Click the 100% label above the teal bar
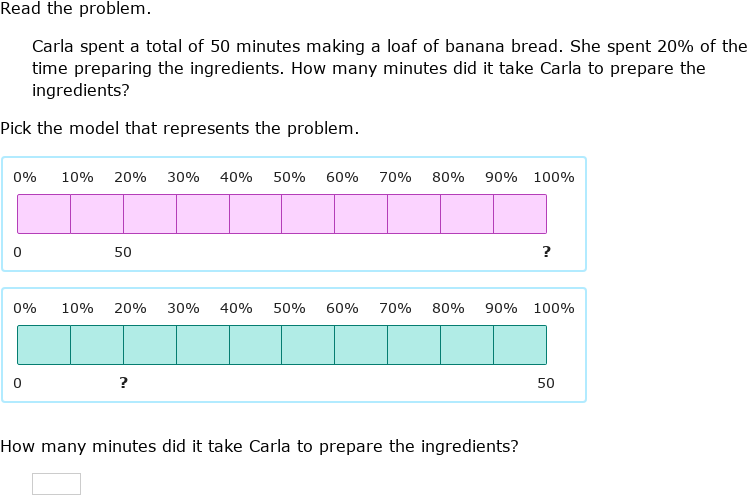The width and height of the screenshot is (748, 496). click(x=554, y=308)
